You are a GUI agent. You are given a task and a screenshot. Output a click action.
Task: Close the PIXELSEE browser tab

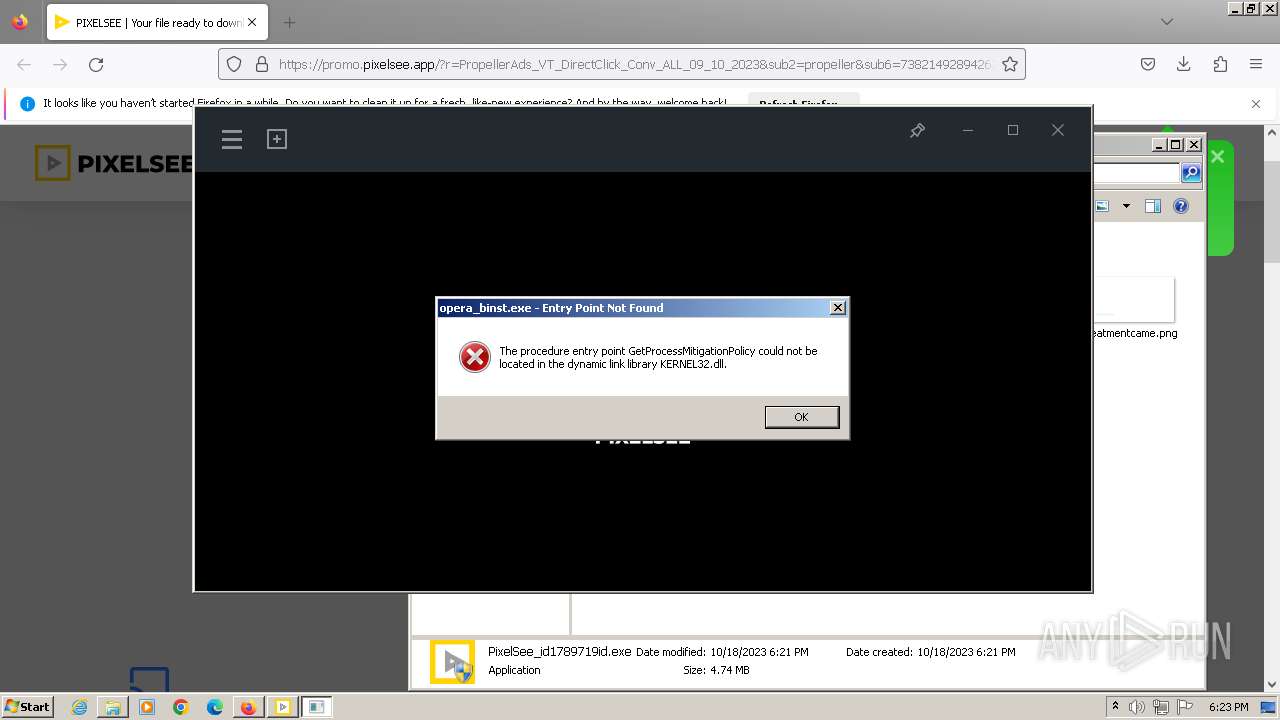[252, 22]
